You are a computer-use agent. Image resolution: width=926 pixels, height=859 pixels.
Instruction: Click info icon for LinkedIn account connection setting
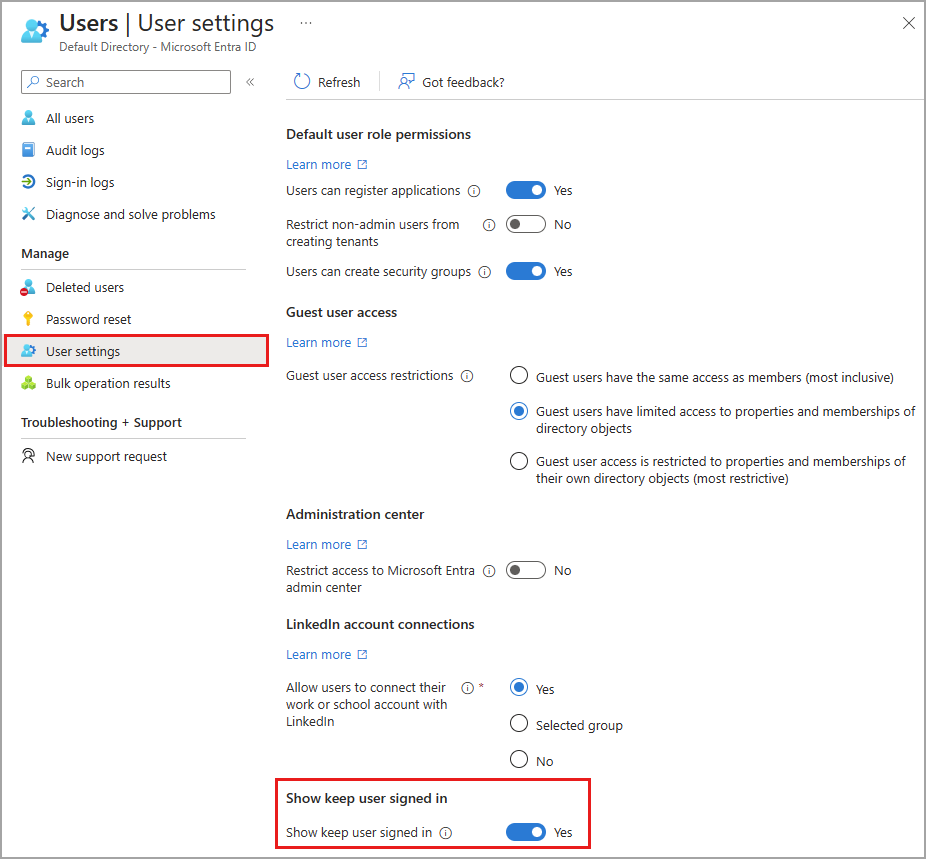[x=468, y=688]
